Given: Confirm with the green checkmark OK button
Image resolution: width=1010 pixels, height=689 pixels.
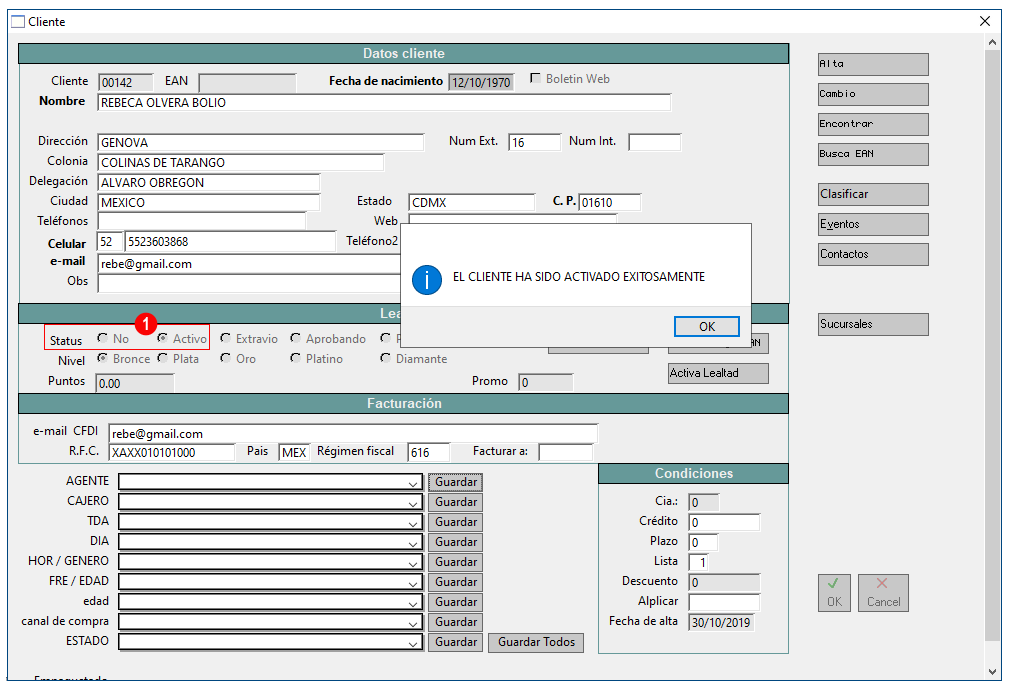Looking at the screenshot, I should (x=834, y=593).
